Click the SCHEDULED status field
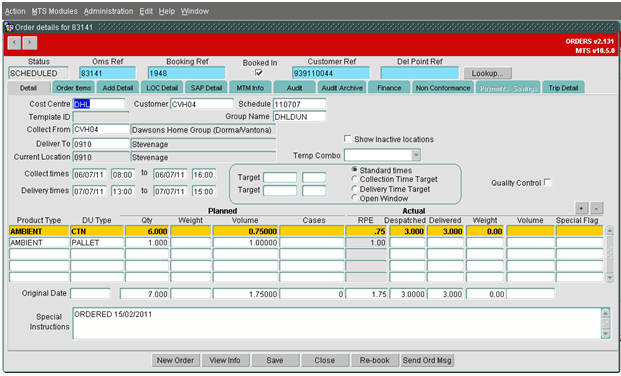This screenshot has height=376, width=621. 38,73
